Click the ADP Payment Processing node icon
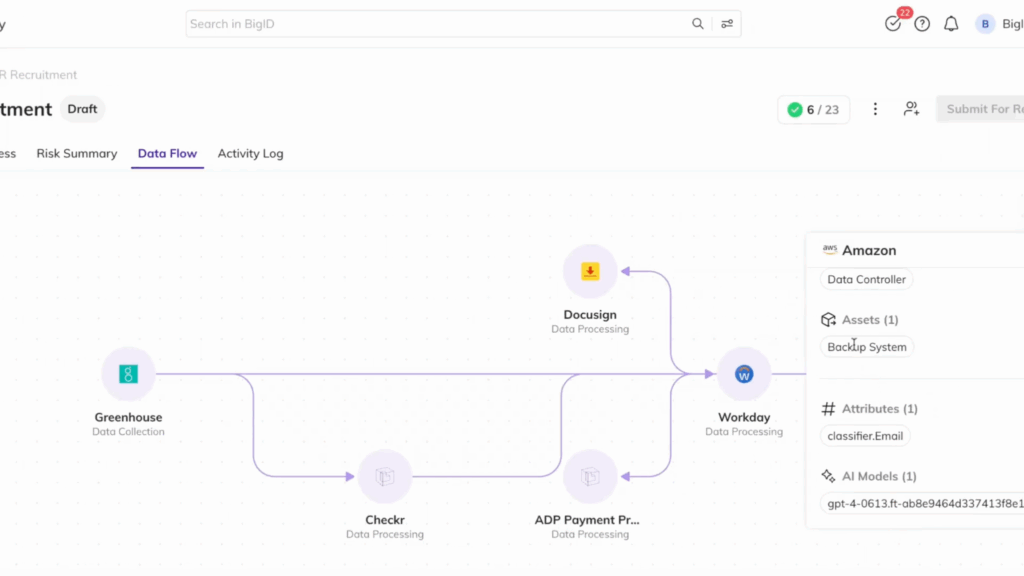 590,477
